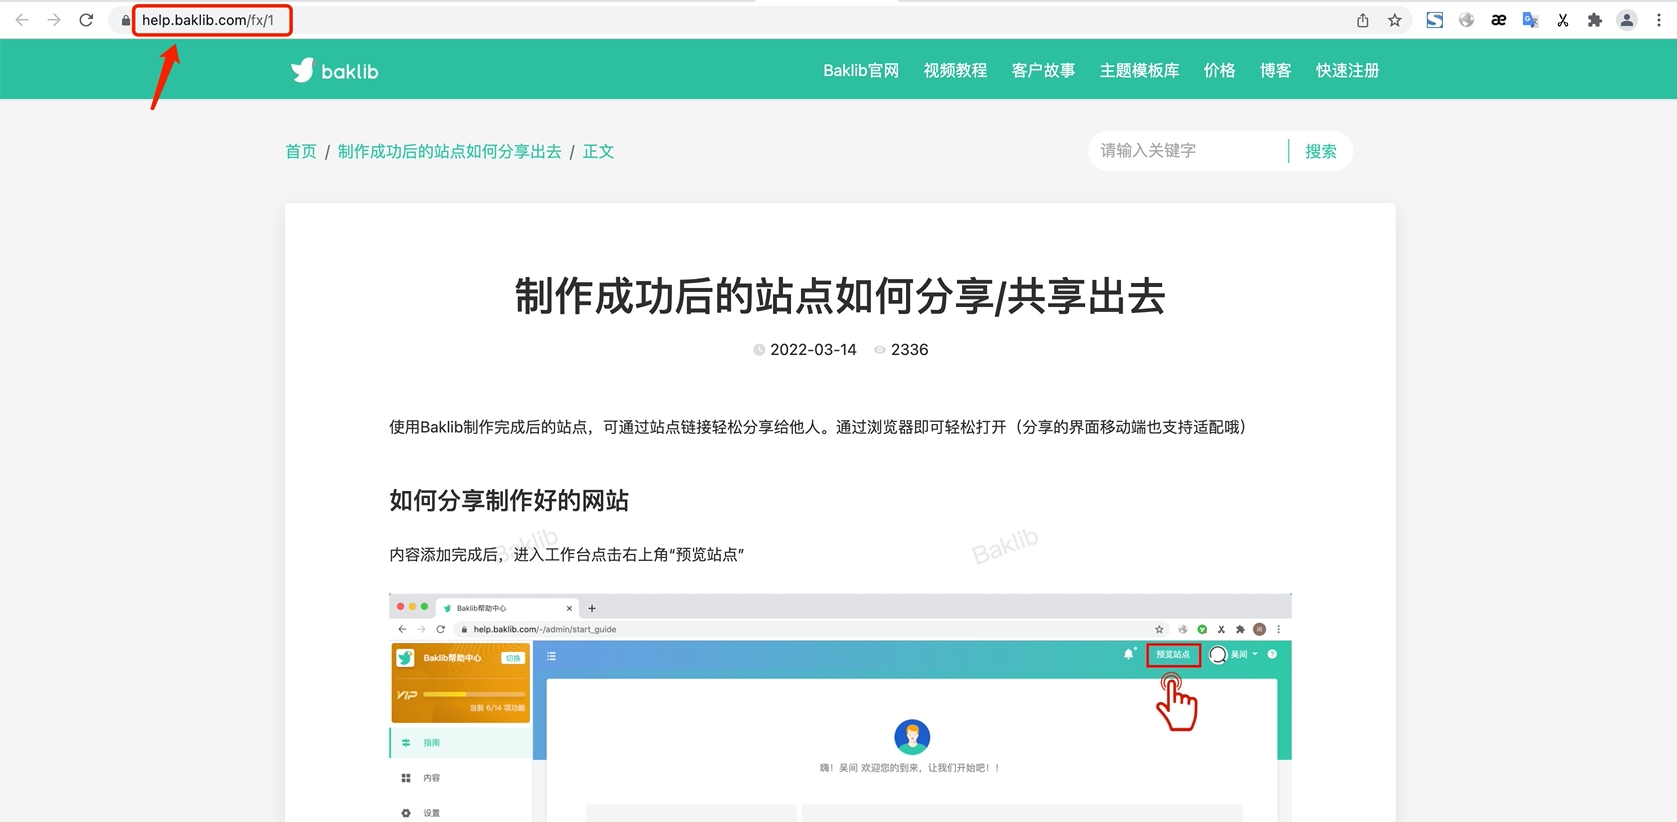Screen dimensions: 1677x822
Task: Click 预览站点 in the embedded screenshot
Action: click(1173, 655)
